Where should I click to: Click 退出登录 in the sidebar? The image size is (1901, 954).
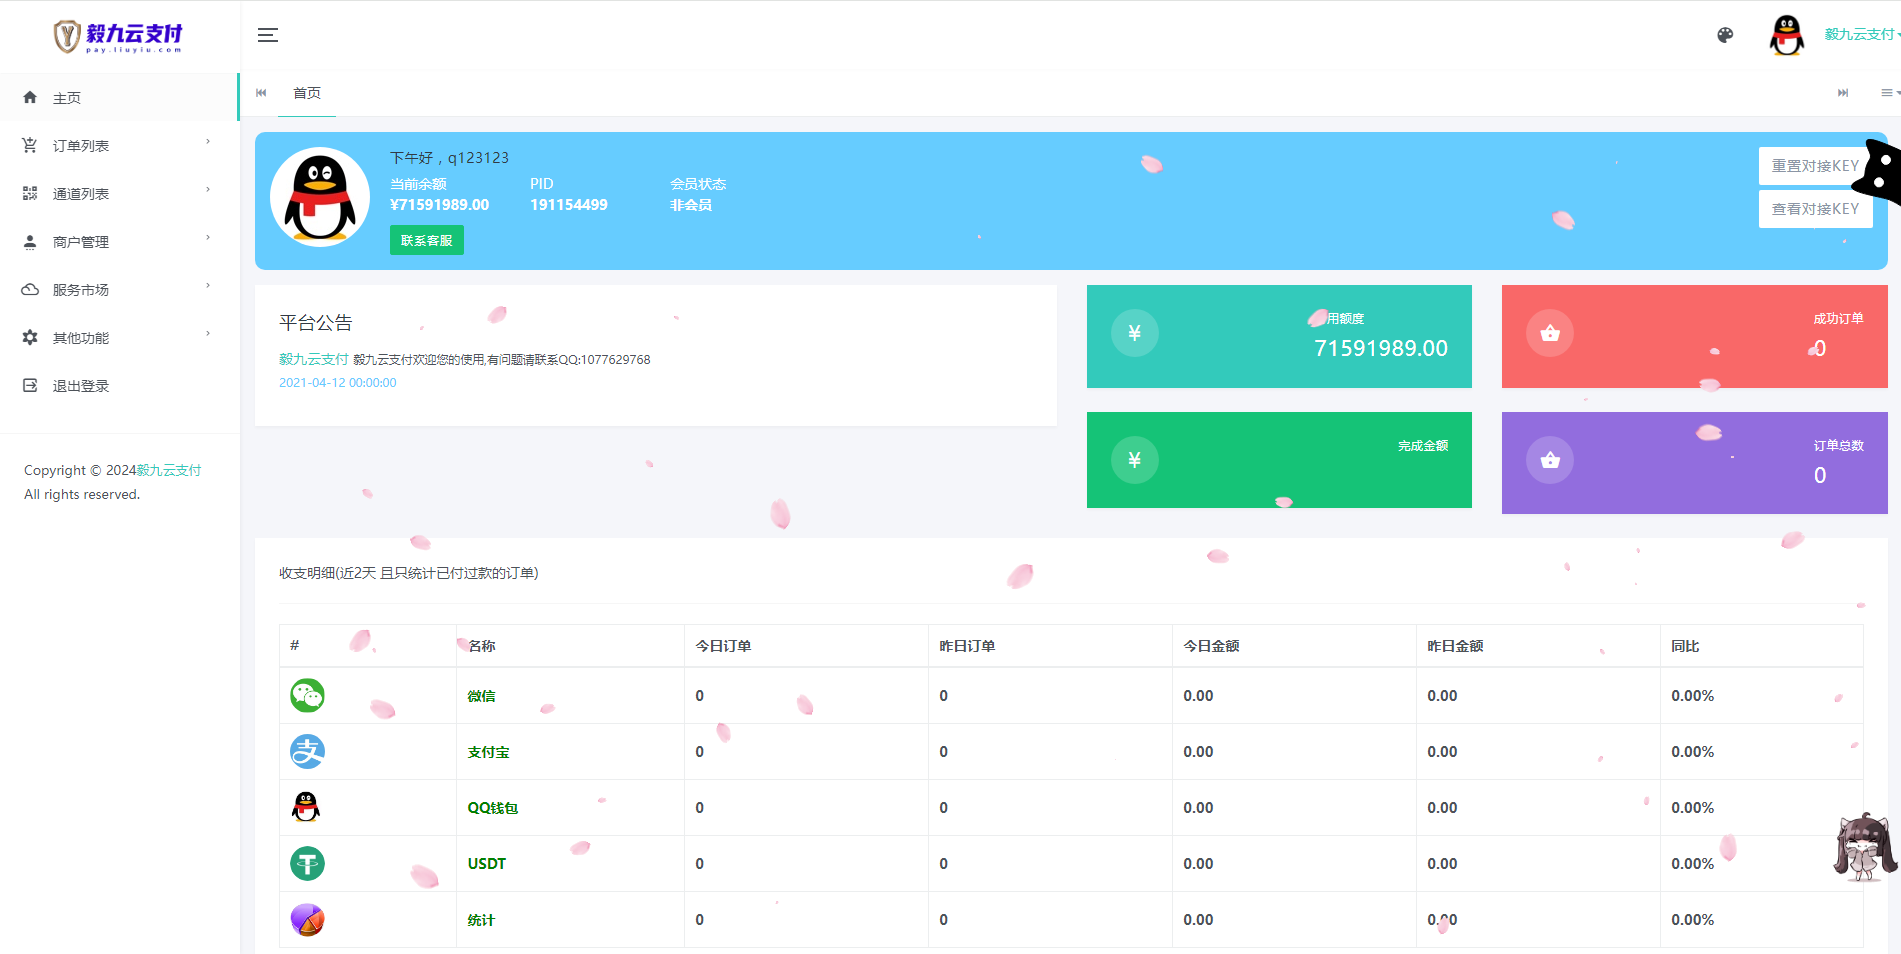click(x=80, y=386)
